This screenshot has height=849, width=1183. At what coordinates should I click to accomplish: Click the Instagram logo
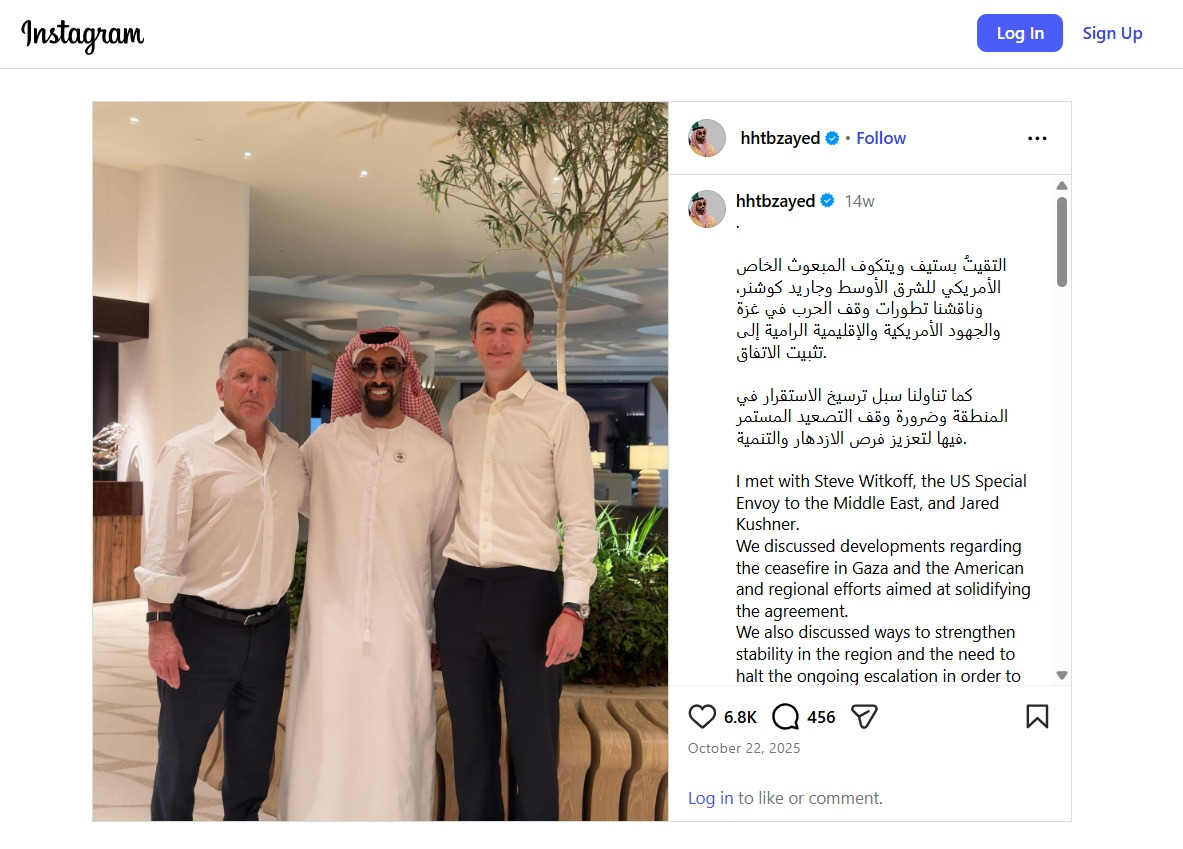(x=82, y=35)
